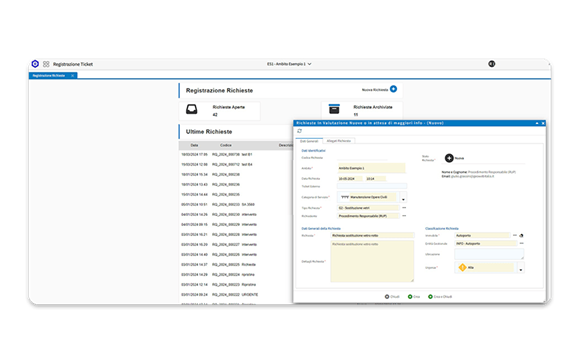Open the lookup dots beside Entità Gestionale

[521, 243]
